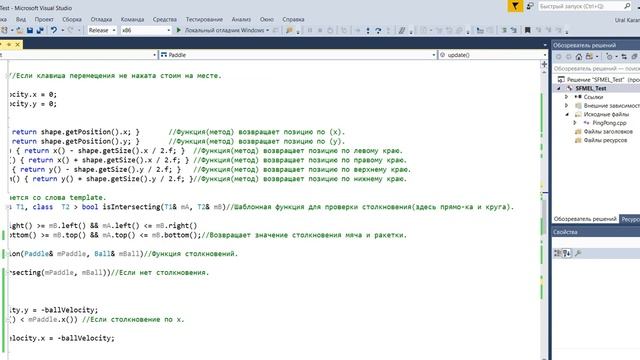Collapse the Исходные файлы folder
640x360 pixels.
click(567, 114)
